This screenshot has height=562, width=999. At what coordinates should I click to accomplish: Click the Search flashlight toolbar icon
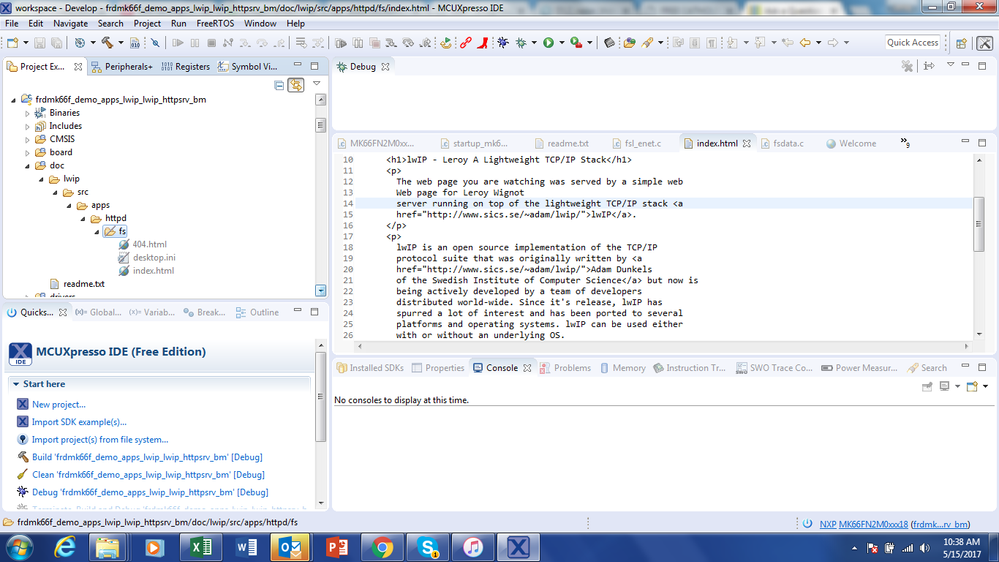click(x=647, y=43)
